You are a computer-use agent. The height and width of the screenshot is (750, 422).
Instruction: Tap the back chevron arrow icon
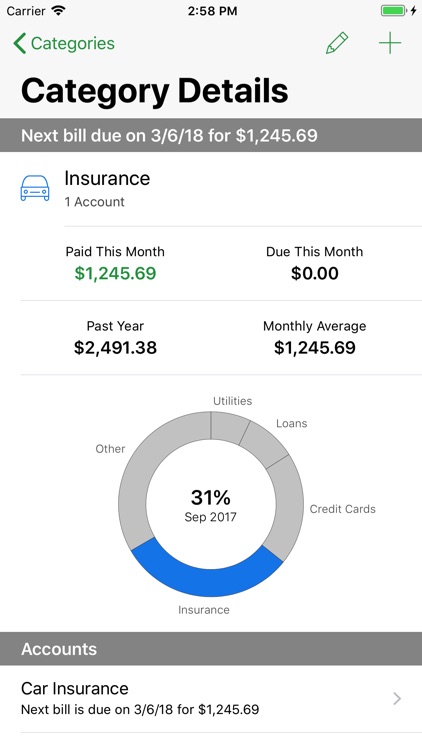click(x=20, y=43)
